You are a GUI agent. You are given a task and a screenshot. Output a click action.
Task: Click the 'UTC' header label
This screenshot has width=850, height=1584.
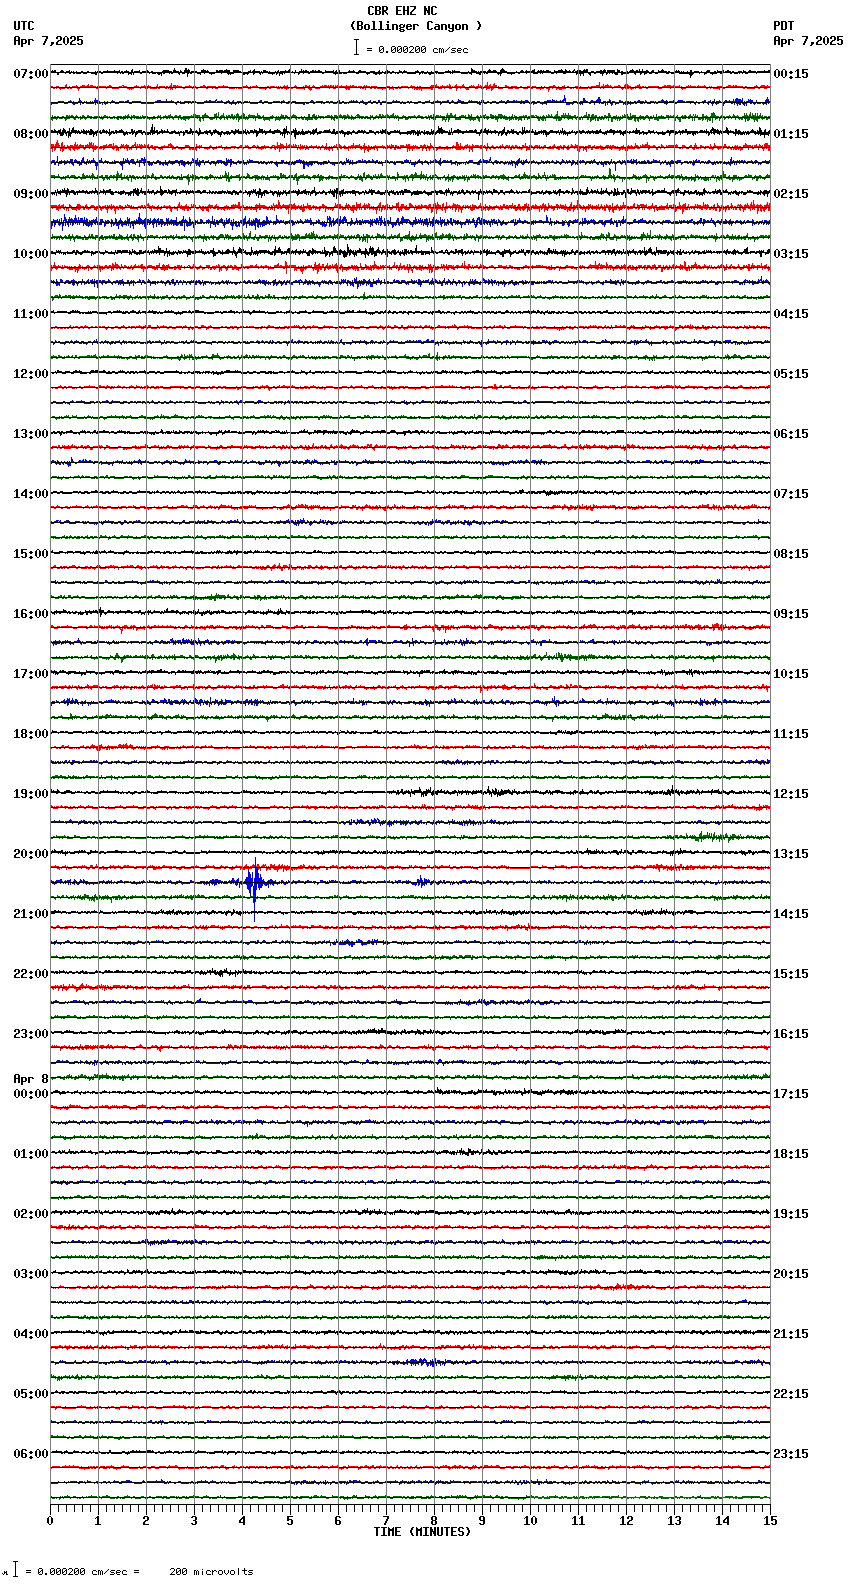pos(24,26)
